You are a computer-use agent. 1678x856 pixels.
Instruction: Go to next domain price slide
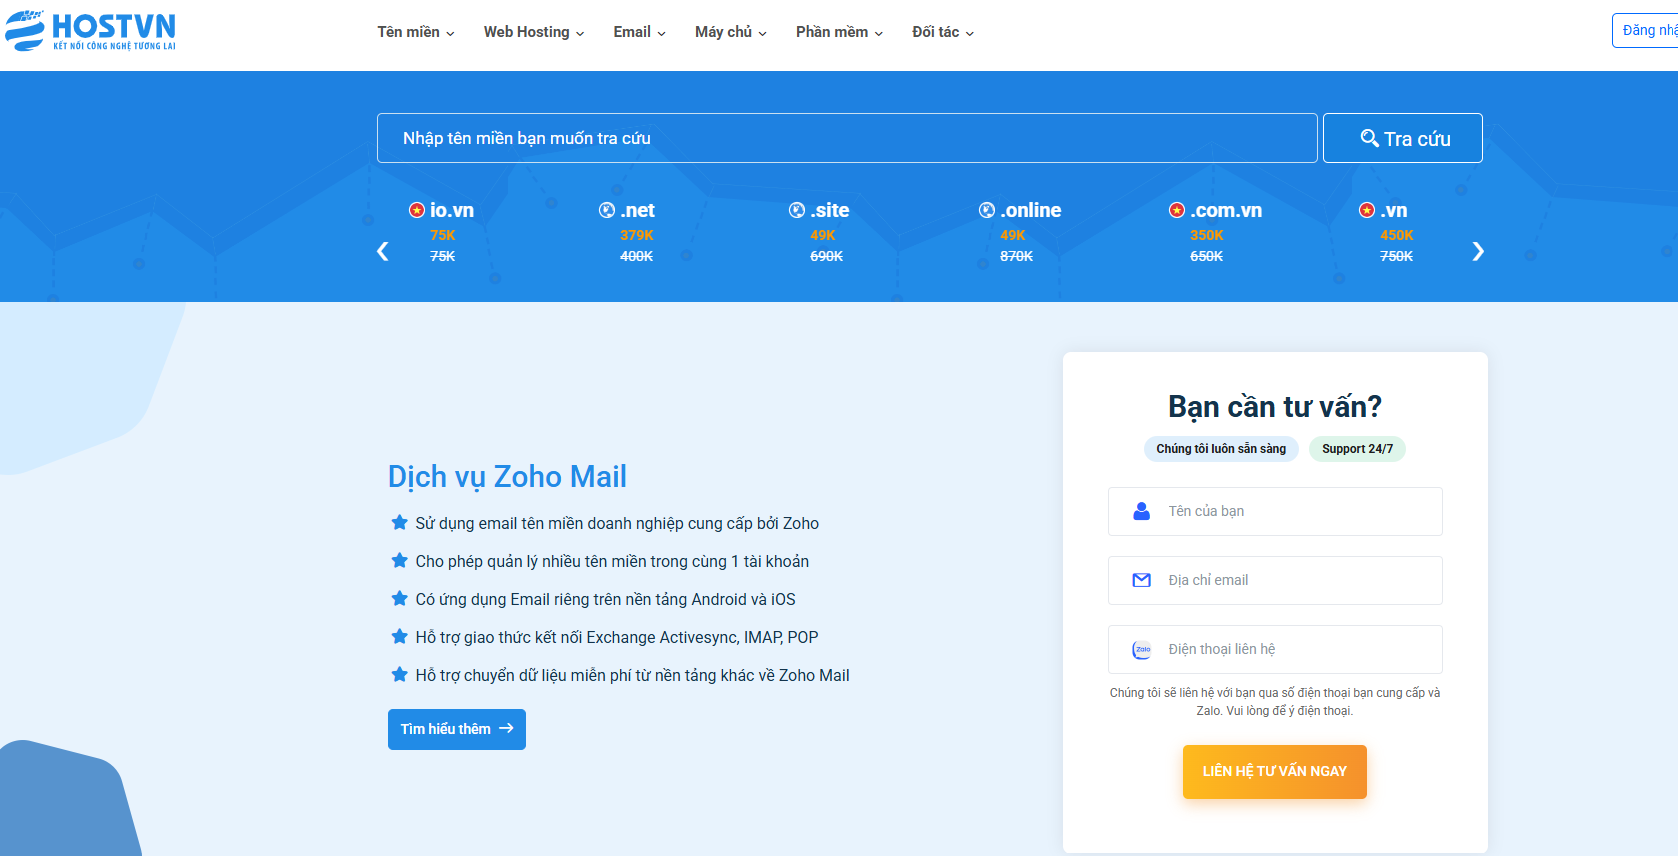(1478, 251)
